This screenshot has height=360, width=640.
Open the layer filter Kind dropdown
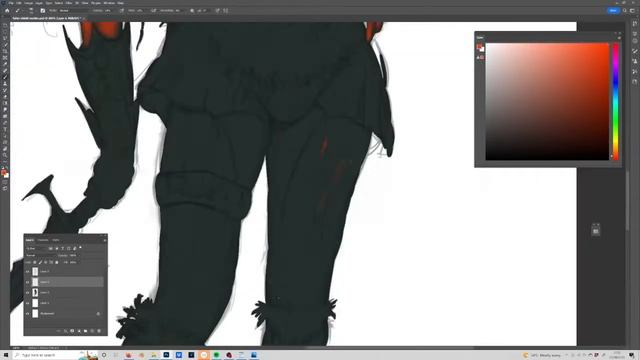pos(36,248)
